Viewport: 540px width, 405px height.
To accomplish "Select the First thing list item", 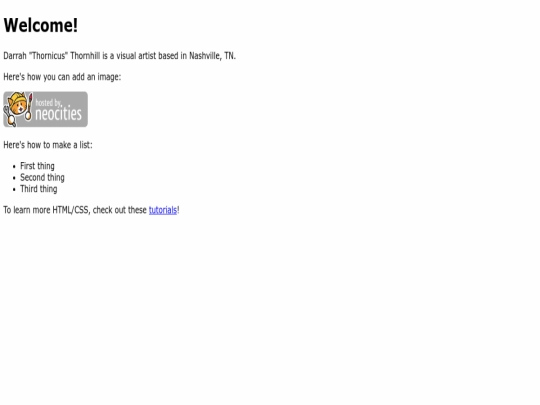I will click(37, 166).
